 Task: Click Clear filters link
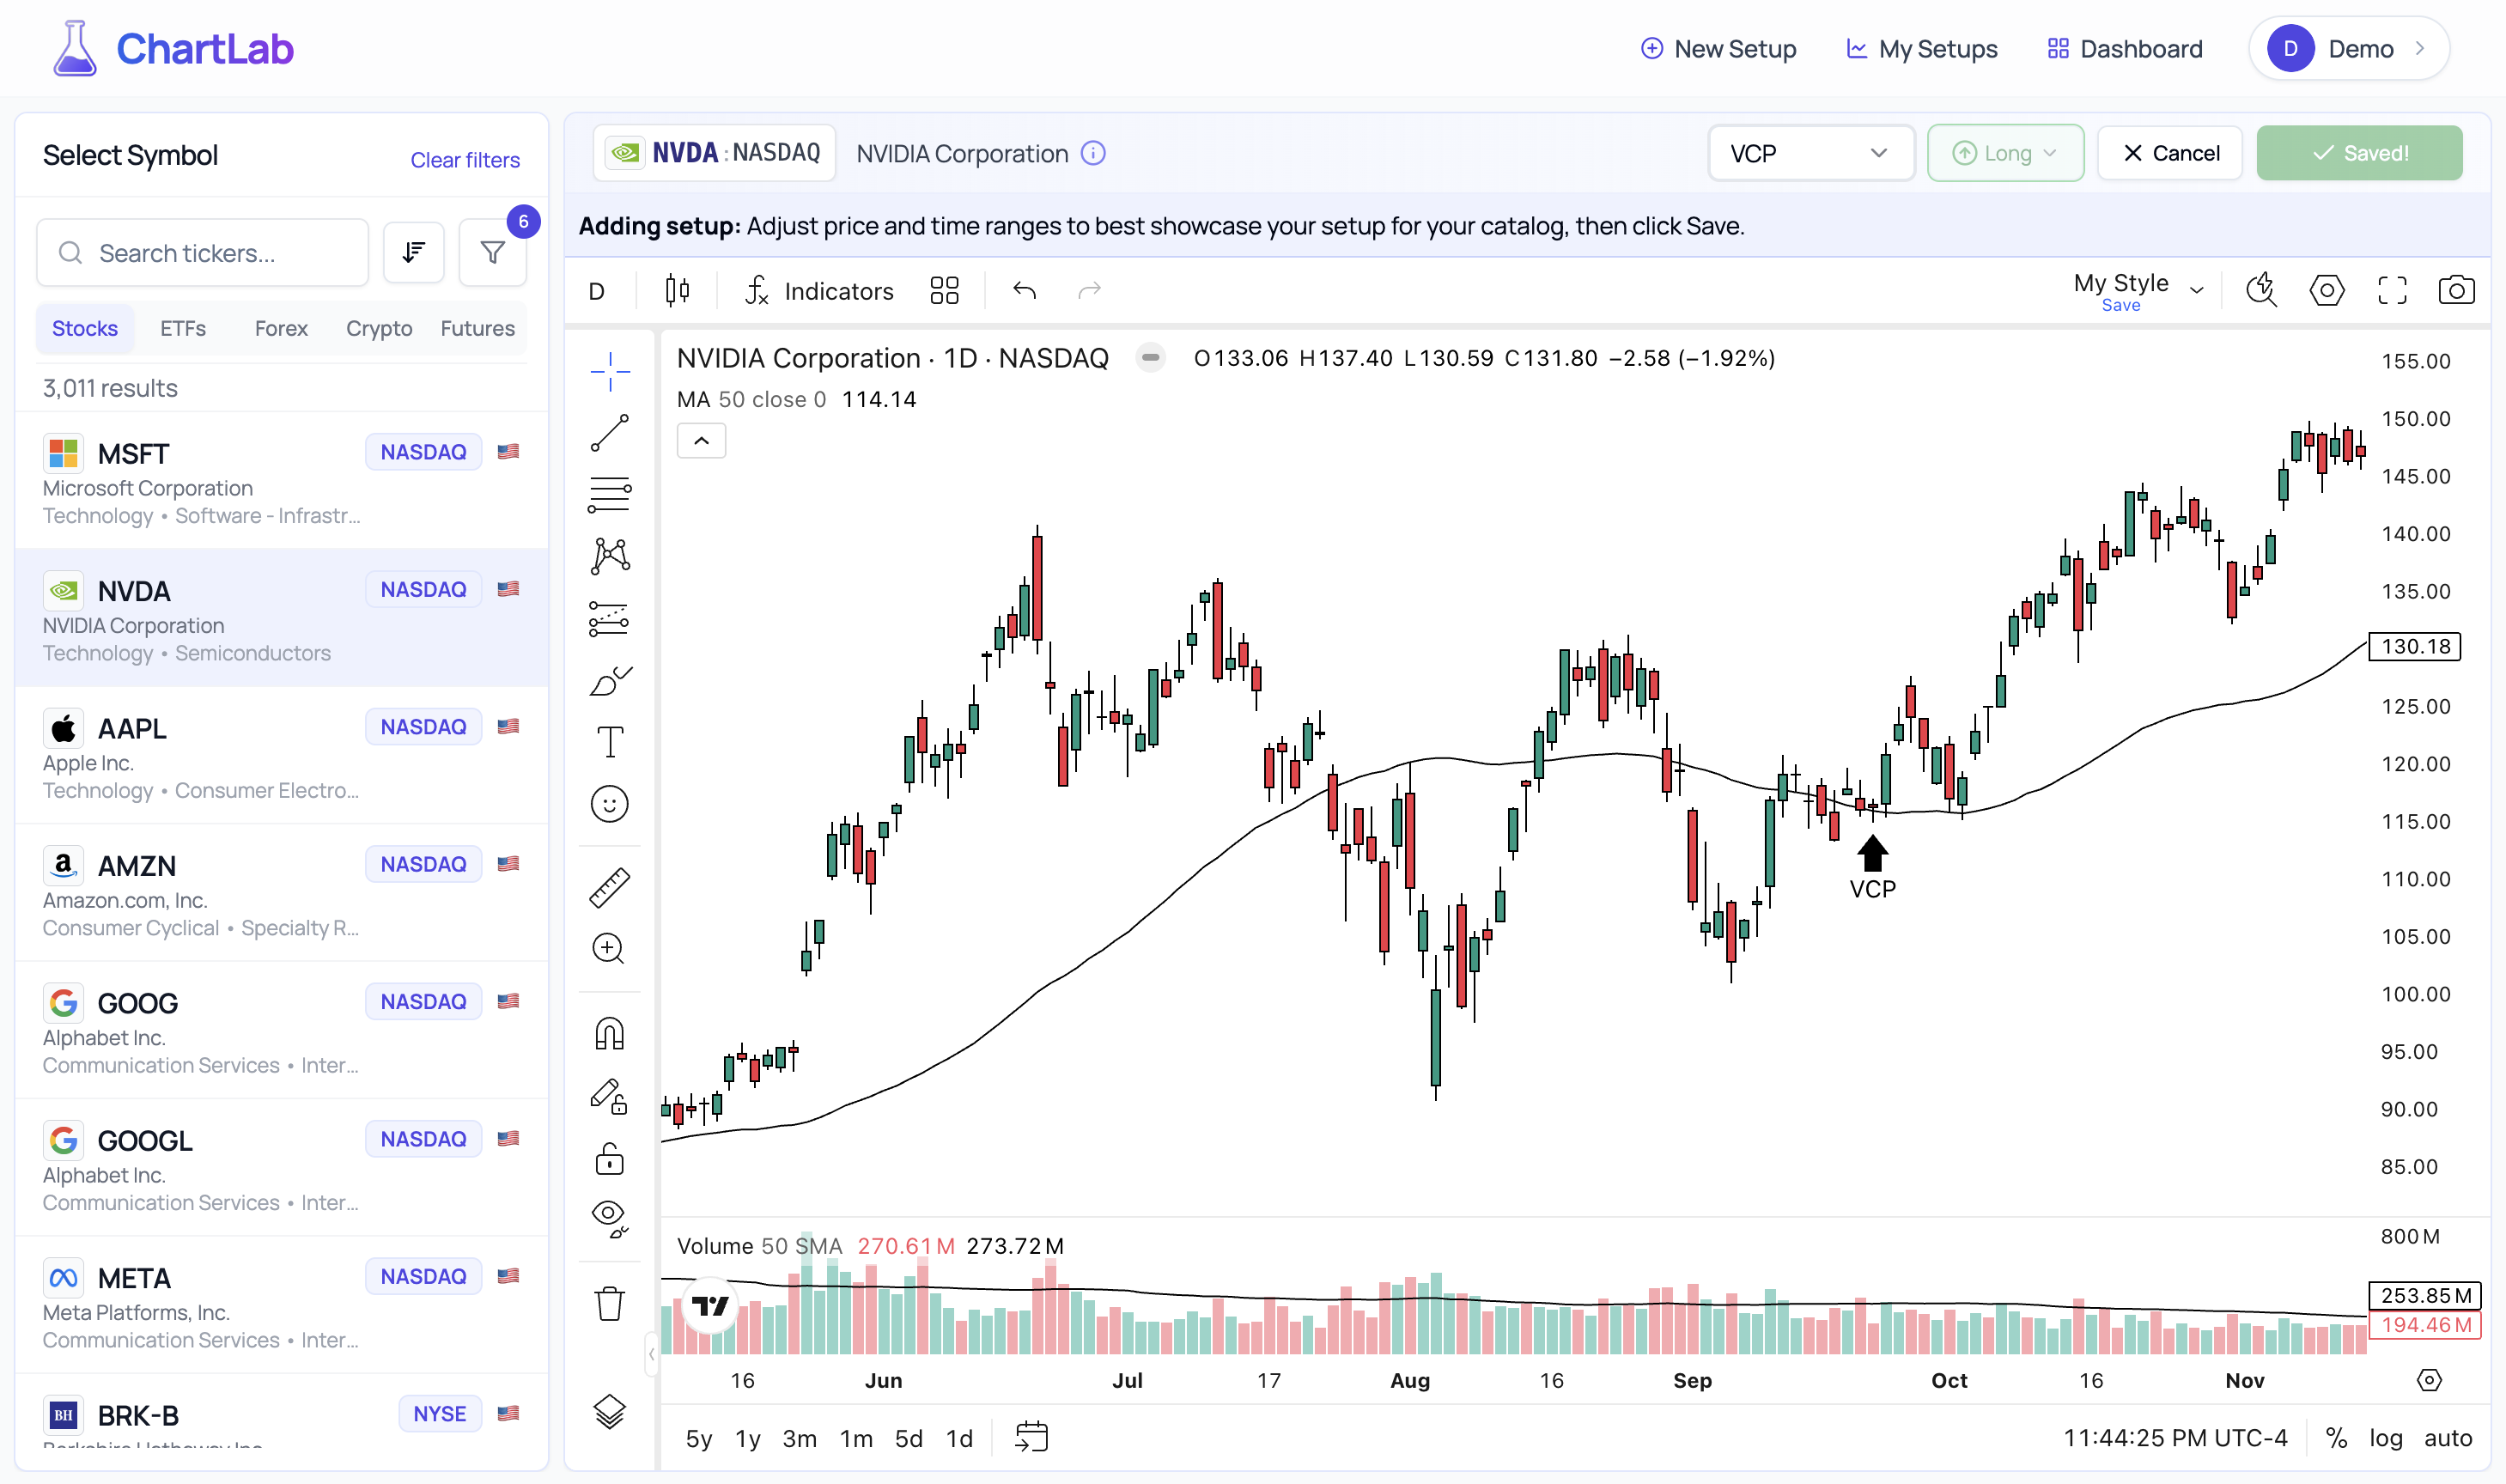click(x=465, y=159)
